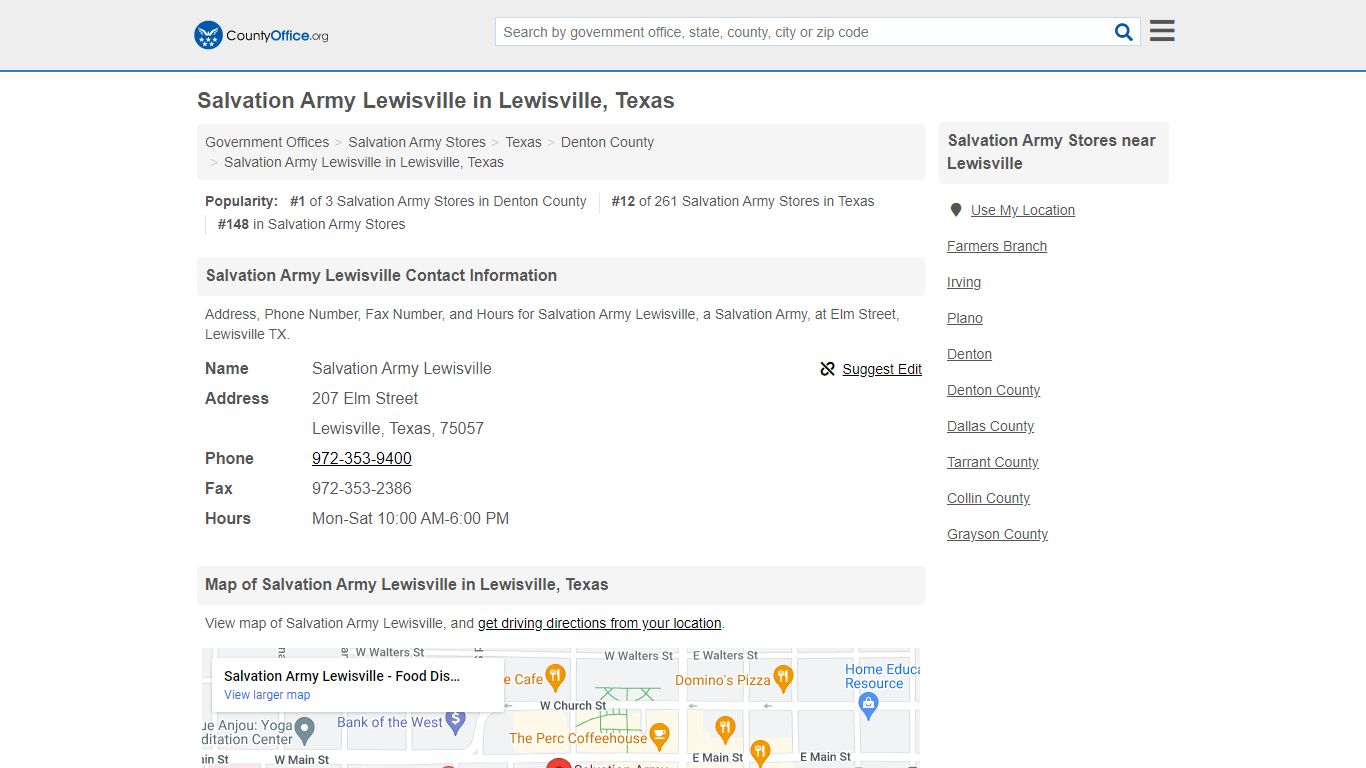Click the hours Mon-Sat 10:00 AM-6:00 PM
This screenshot has width=1366, height=768.
410,518
